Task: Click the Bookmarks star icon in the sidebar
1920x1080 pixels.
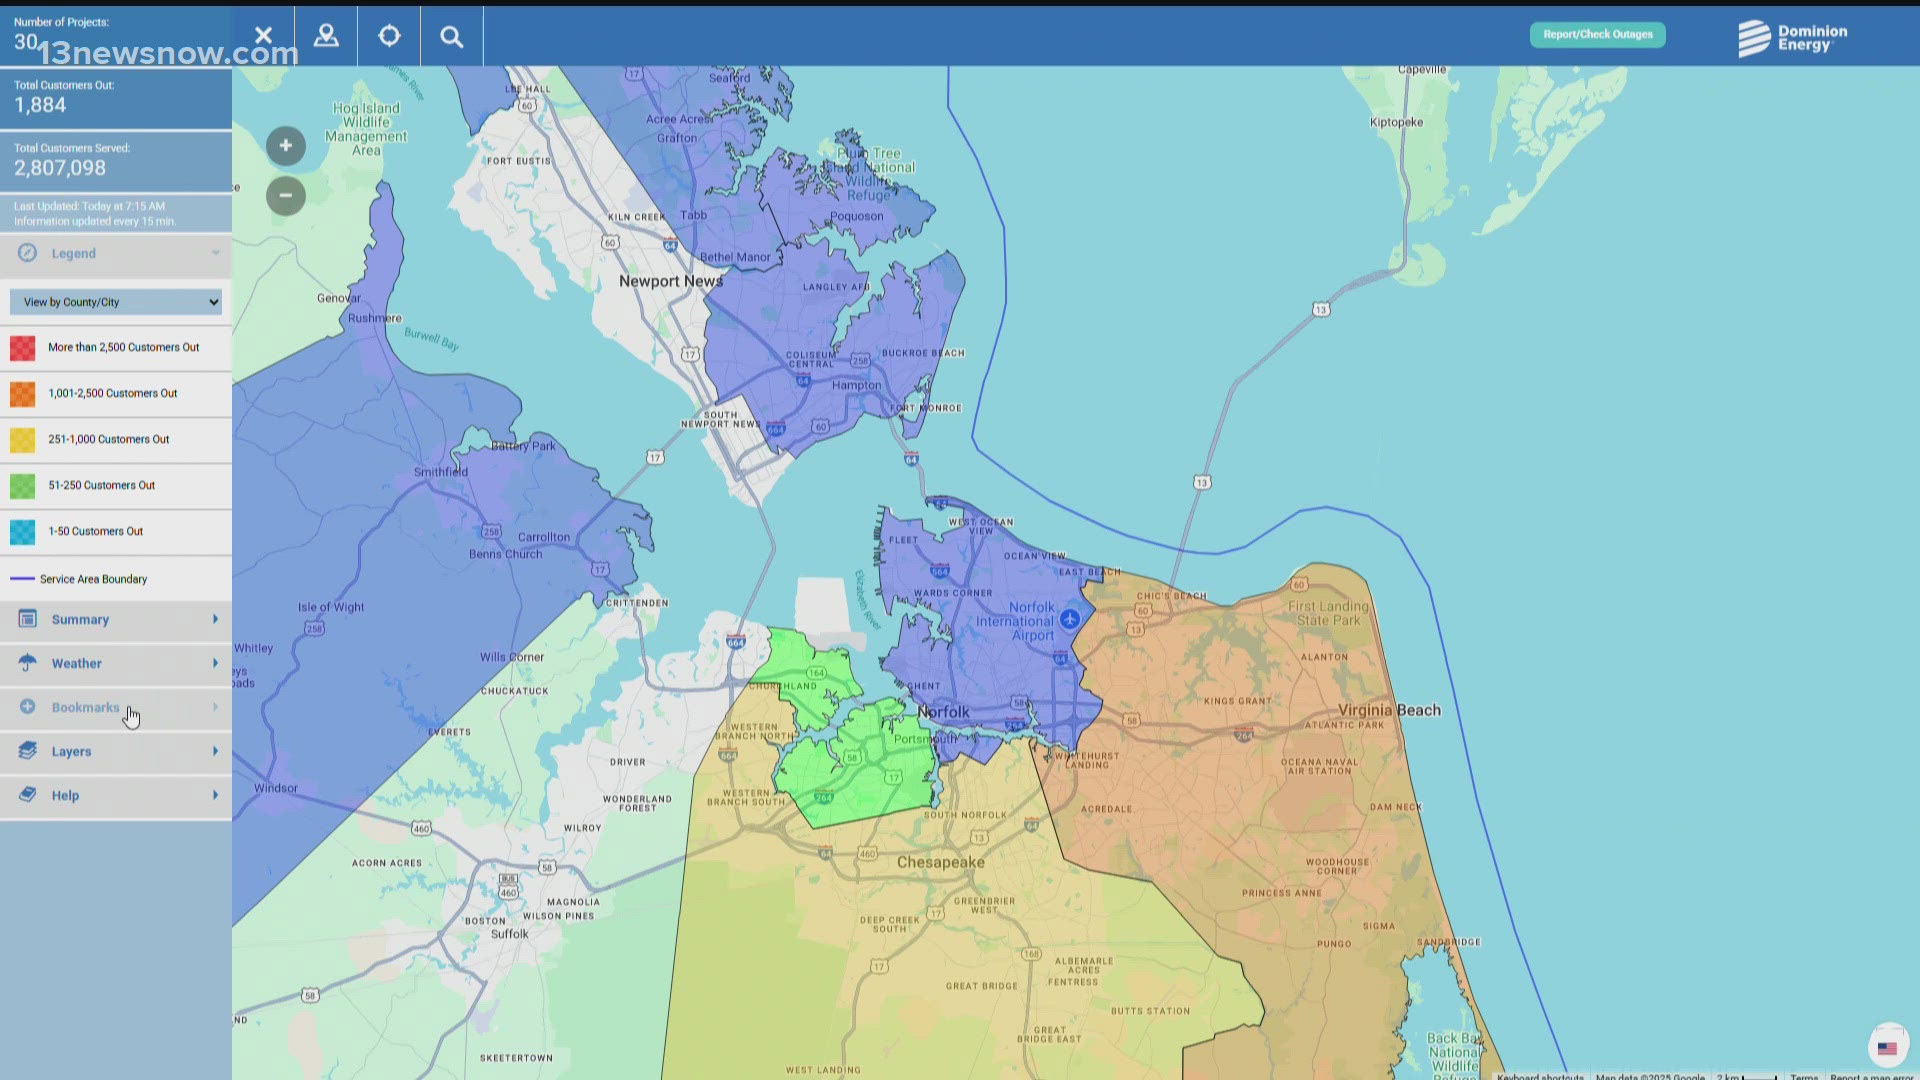Action: coord(27,707)
